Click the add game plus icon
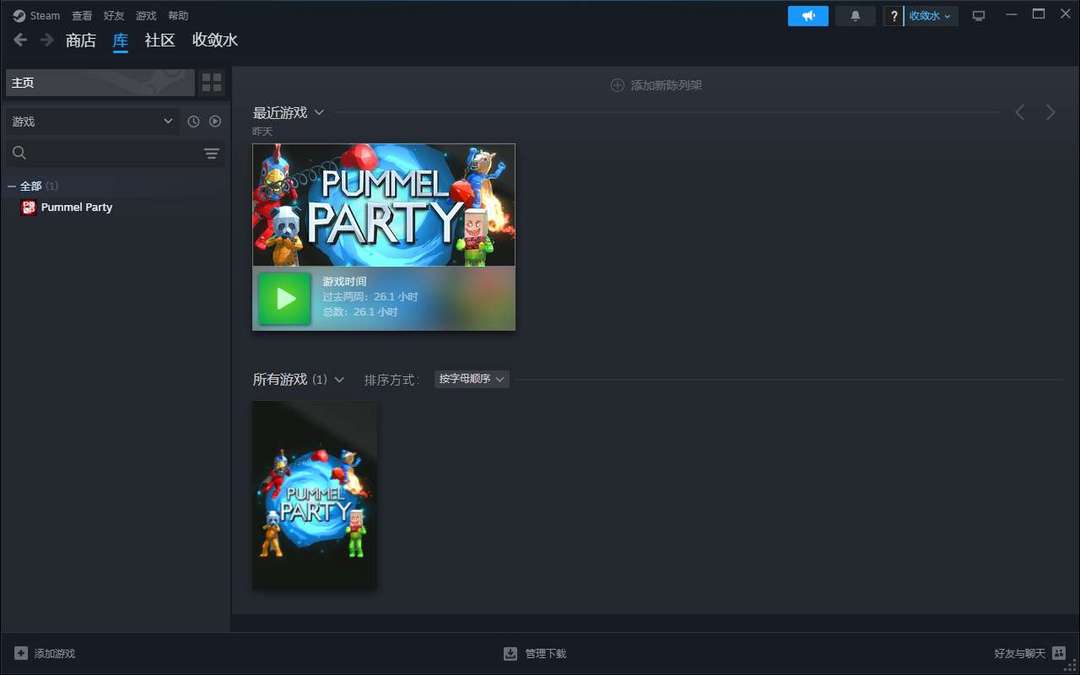Viewport: 1080px width, 675px height. 21,653
